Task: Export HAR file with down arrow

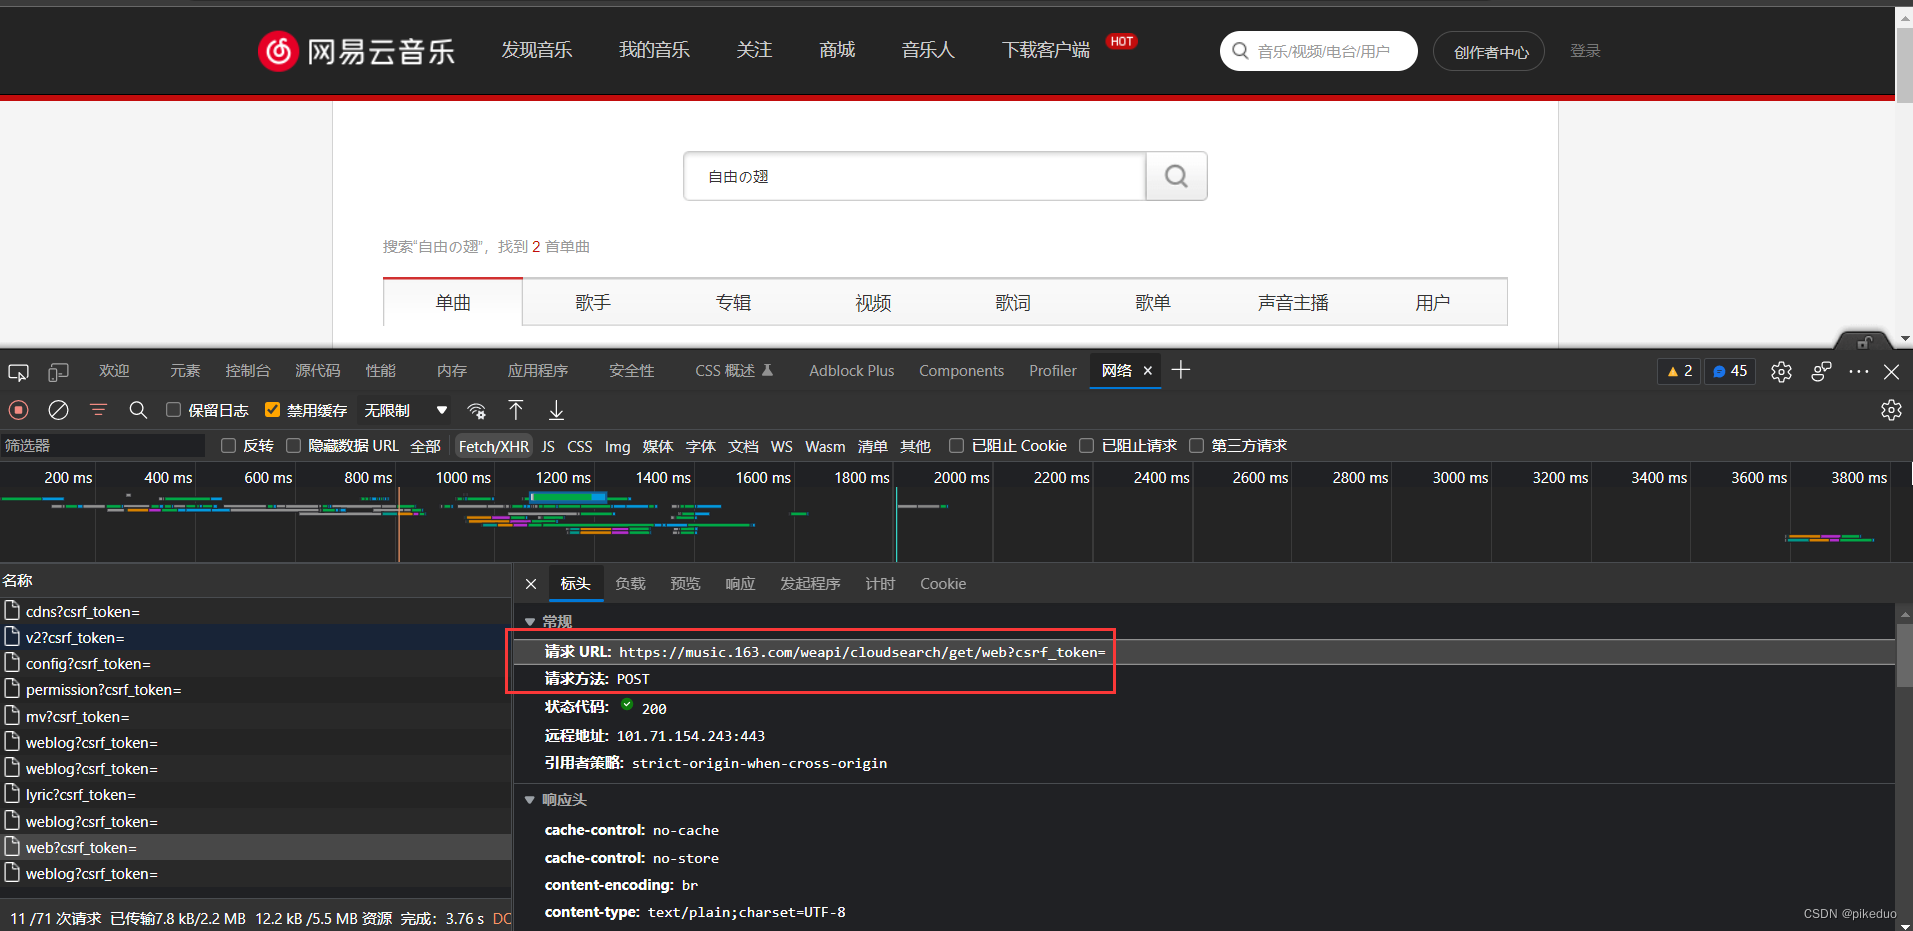Action: [x=556, y=410]
